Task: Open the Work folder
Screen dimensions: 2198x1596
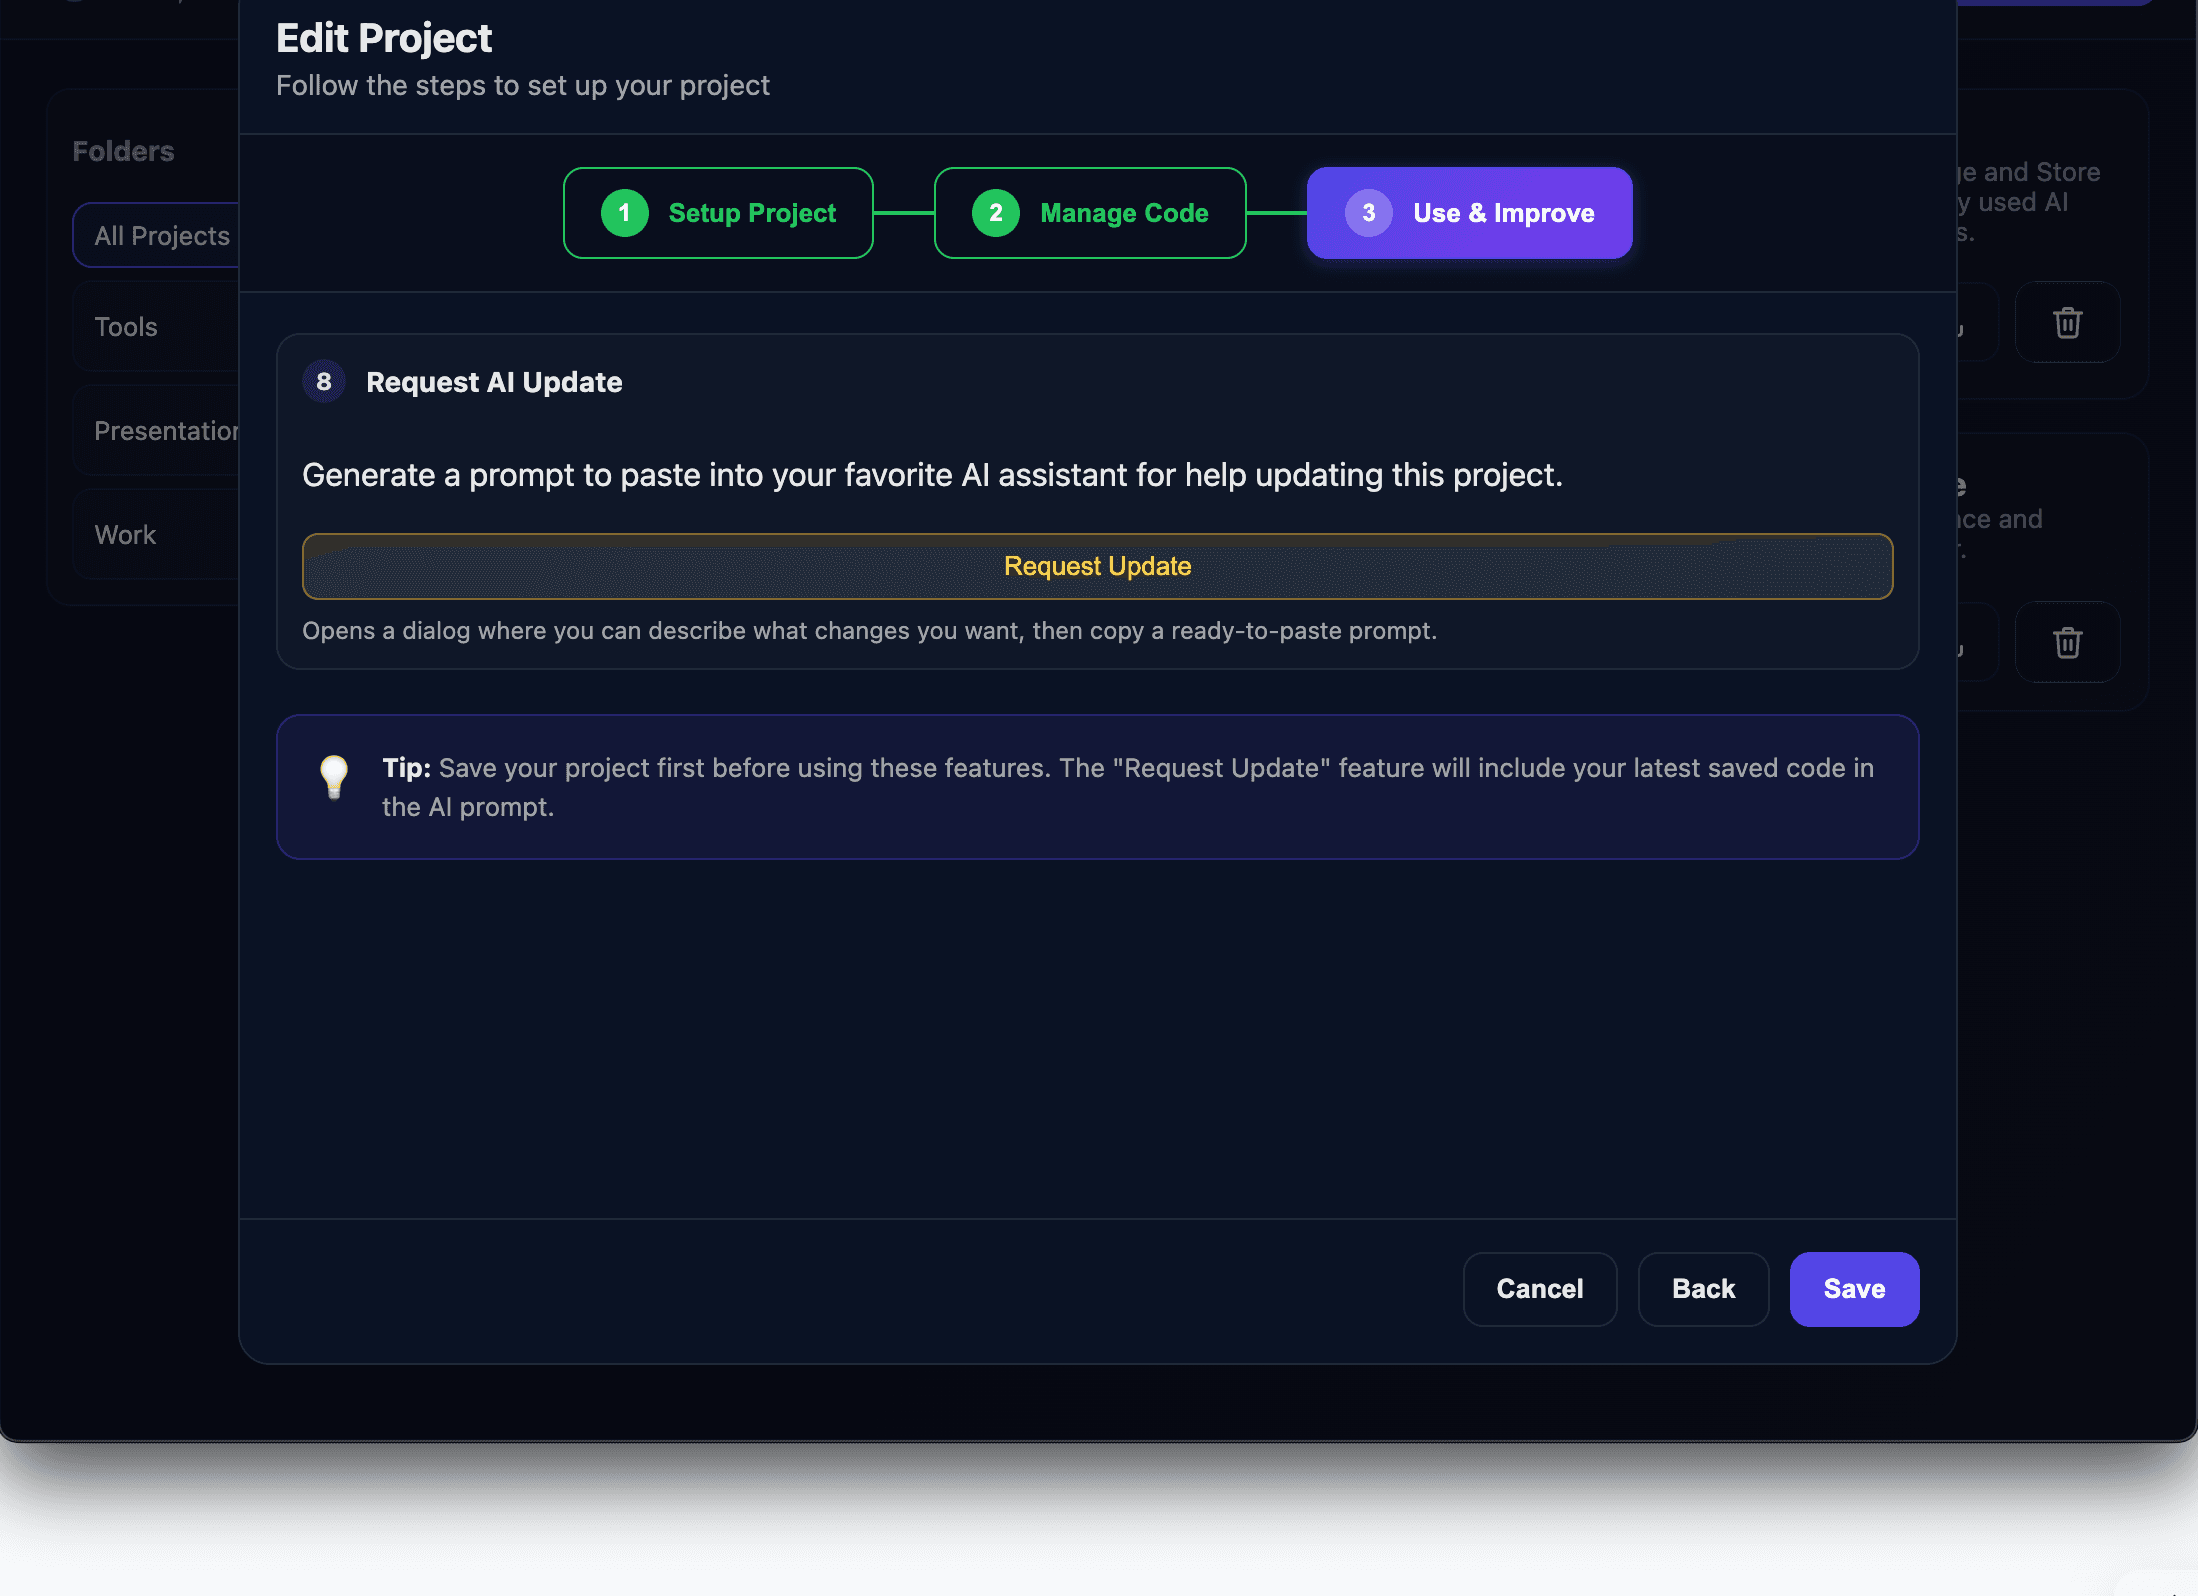Action: pos(125,534)
